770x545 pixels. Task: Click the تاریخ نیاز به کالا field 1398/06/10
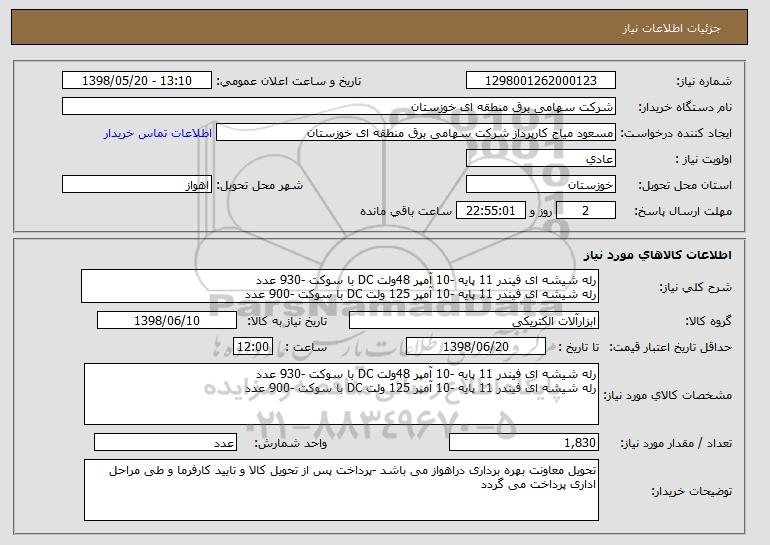[x=167, y=321]
